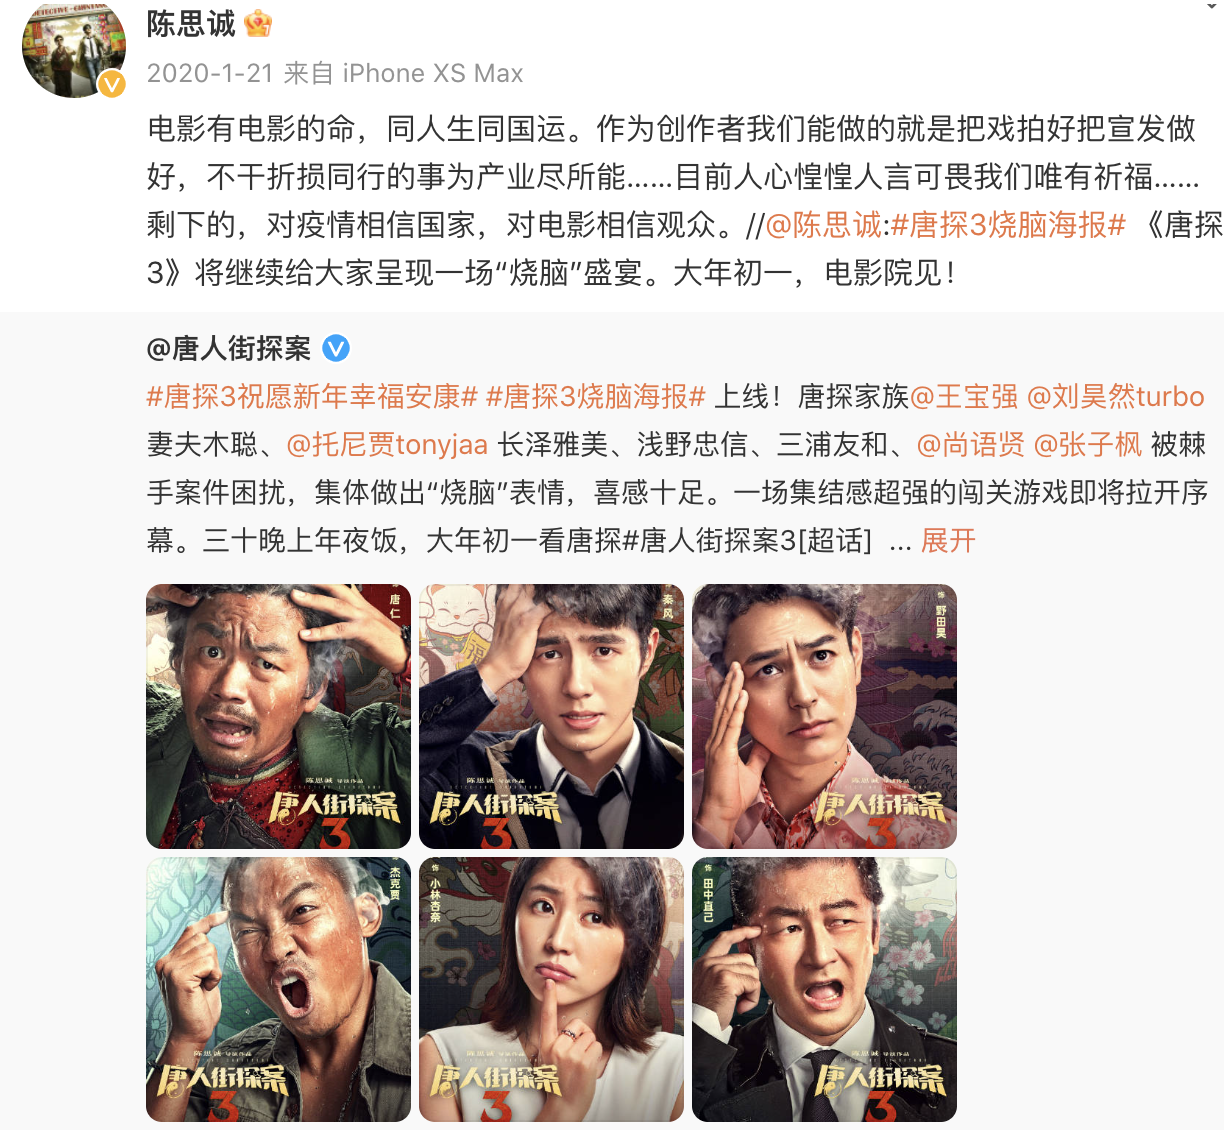Click the orange verified V badge on avatar
Viewport: 1224px width, 1130px height.
111,84
